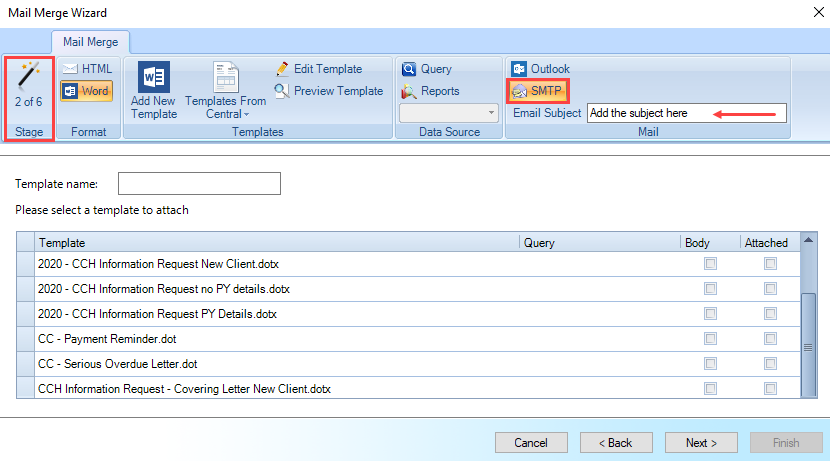The image size is (830, 461).
Task: Open the Data Source combo box
Action: [449, 113]
